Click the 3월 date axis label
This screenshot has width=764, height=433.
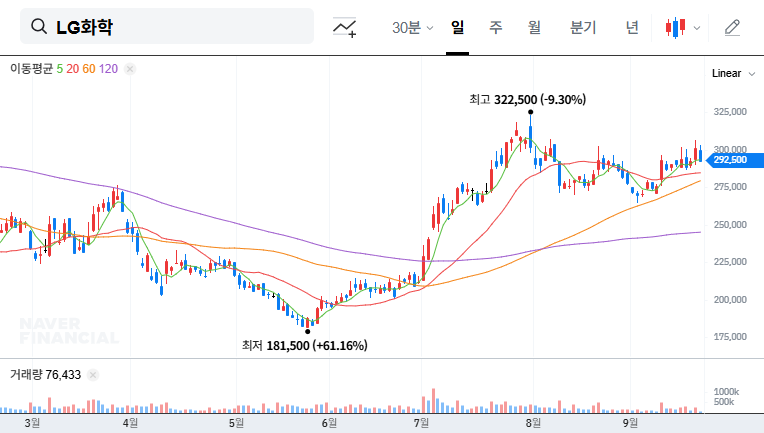pos(32,423)
